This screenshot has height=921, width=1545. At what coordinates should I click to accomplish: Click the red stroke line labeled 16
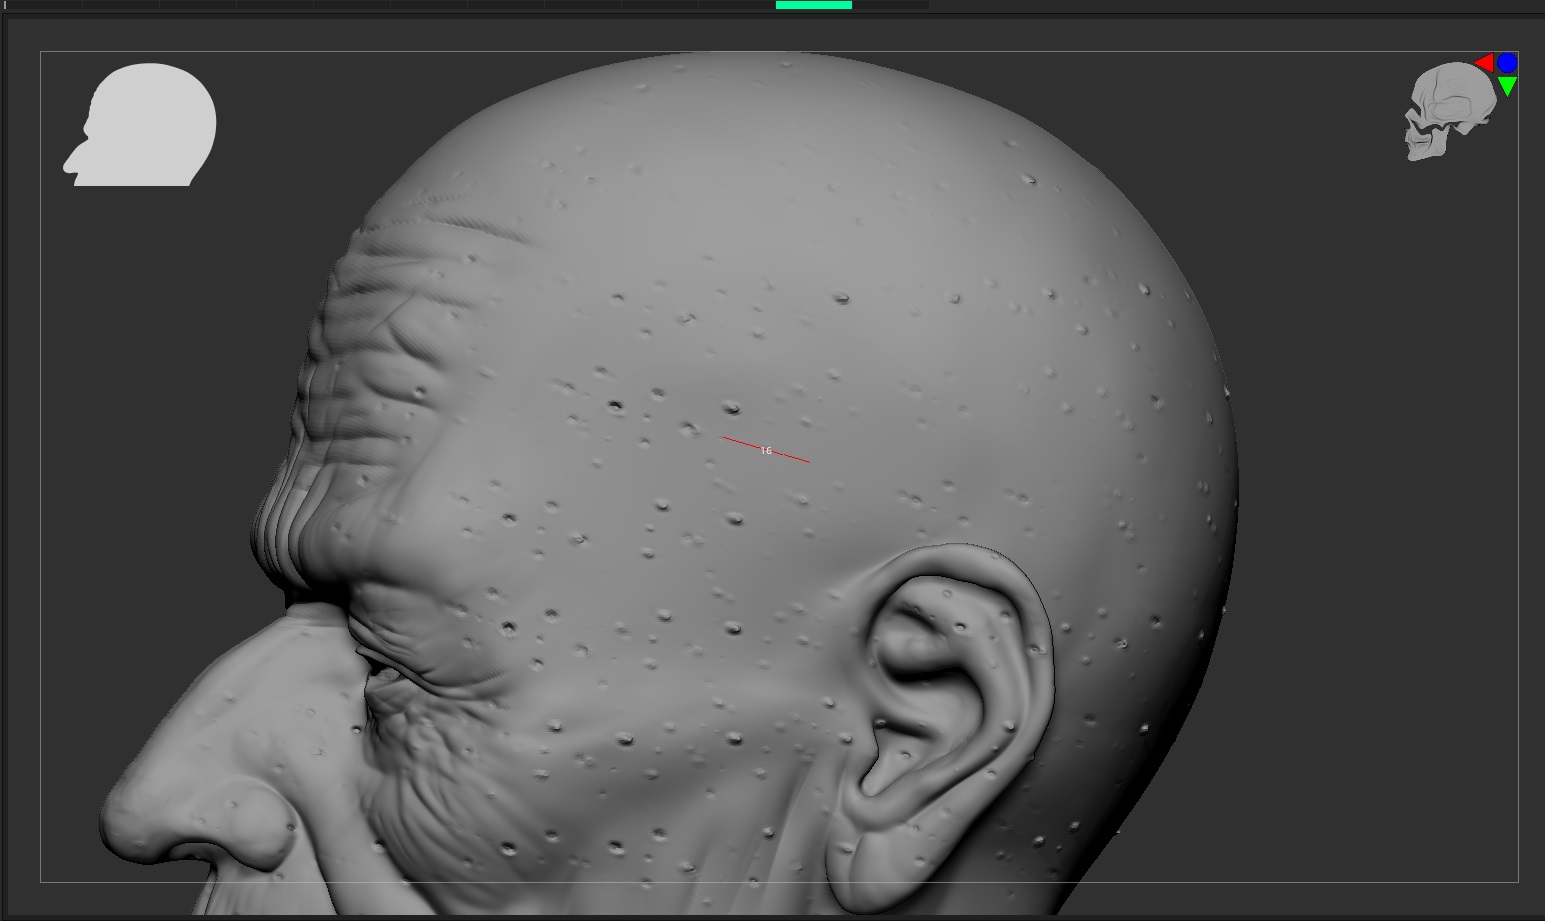(x=766, y=449)
